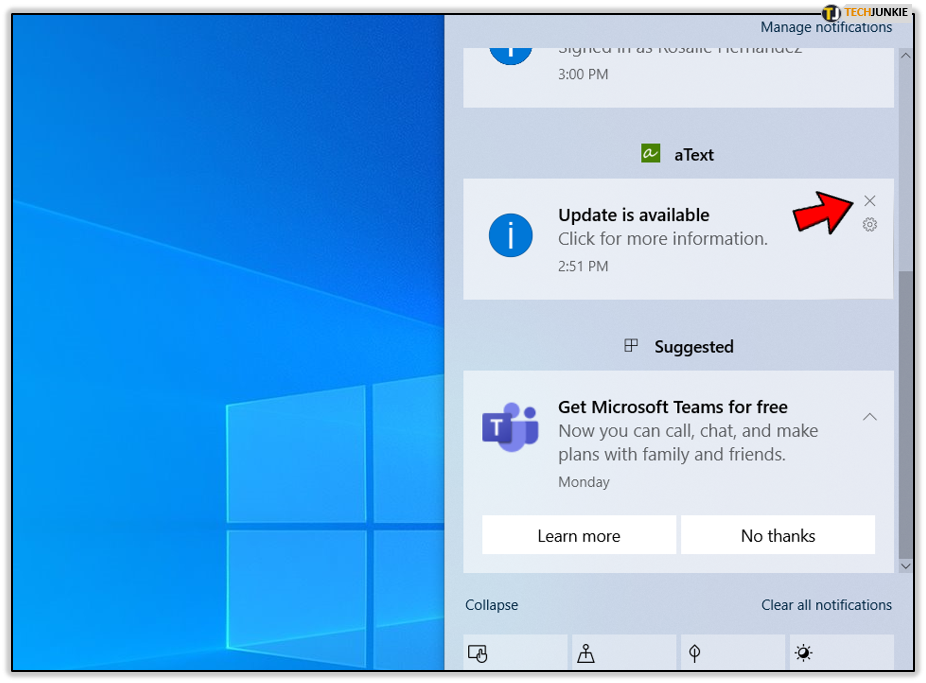Click the blue info icon beside Update is available

point(510,235)
